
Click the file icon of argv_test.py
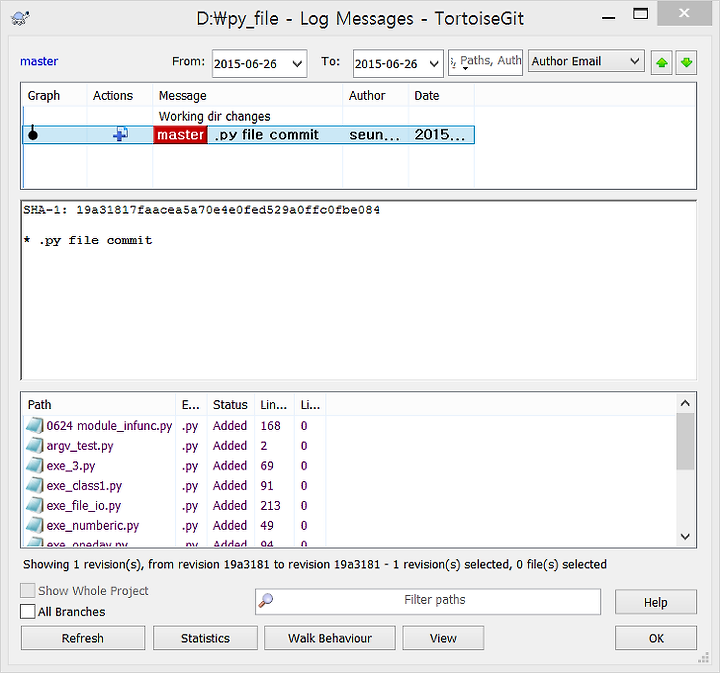35,445
